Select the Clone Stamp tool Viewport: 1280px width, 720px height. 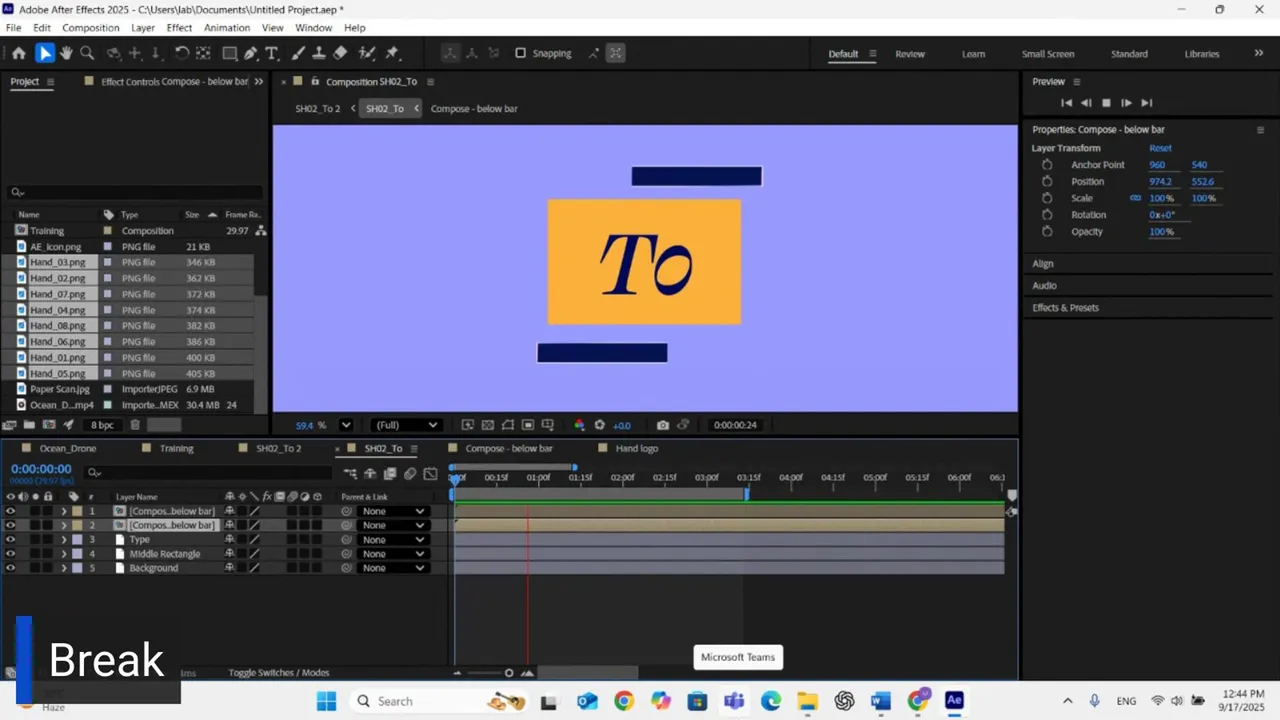(319, 53)
